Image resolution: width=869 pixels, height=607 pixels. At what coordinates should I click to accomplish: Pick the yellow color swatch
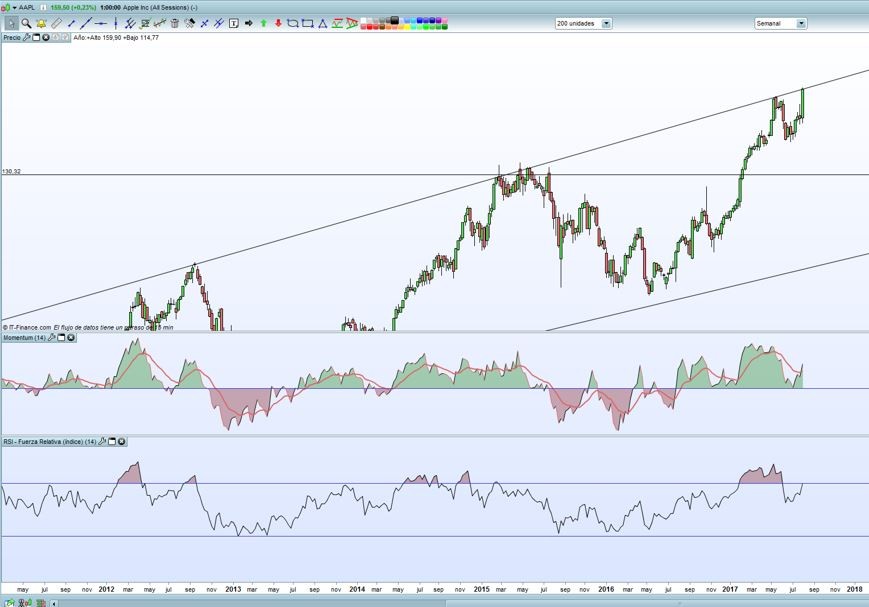tap(407, 27)
